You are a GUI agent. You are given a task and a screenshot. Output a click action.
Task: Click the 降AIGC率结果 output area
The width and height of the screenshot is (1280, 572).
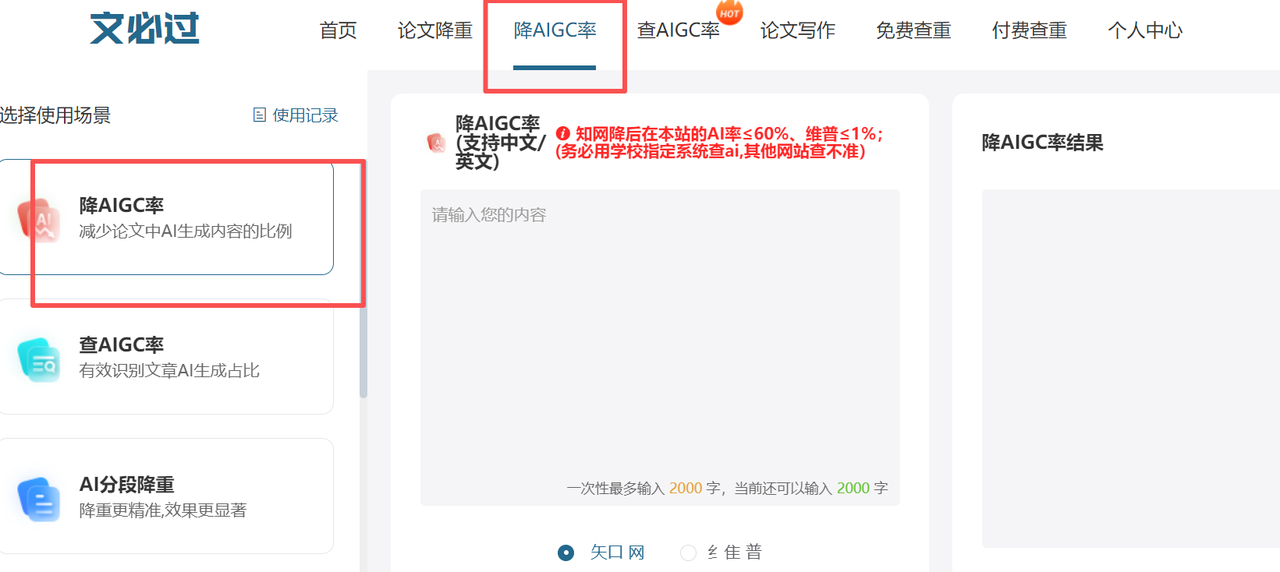point(1131,368)
